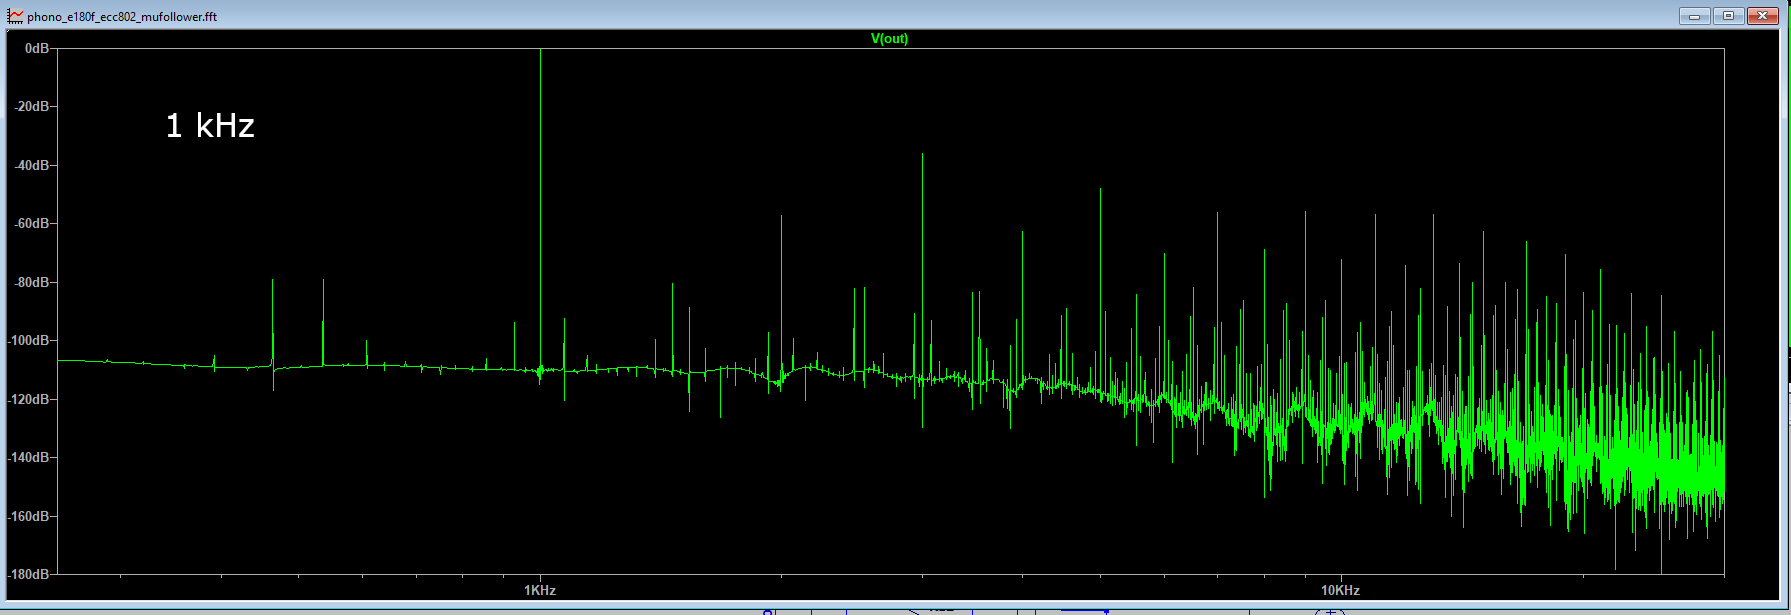This screenshot has height=615, width=1791.
Task: Click the -60dB vertical axis label
Action: [31, 224]
